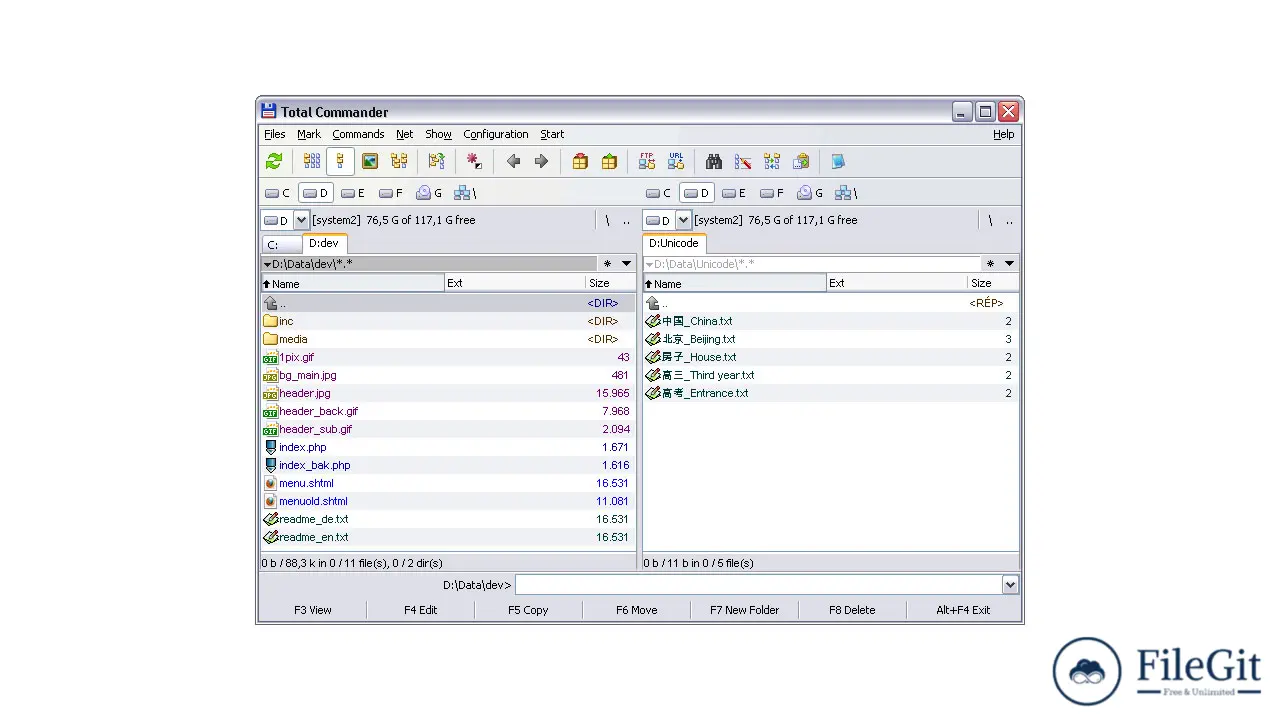Screen dimensions: 1280x720
Task: Open the URL new FTP connection icon
Action: (676, 161)
